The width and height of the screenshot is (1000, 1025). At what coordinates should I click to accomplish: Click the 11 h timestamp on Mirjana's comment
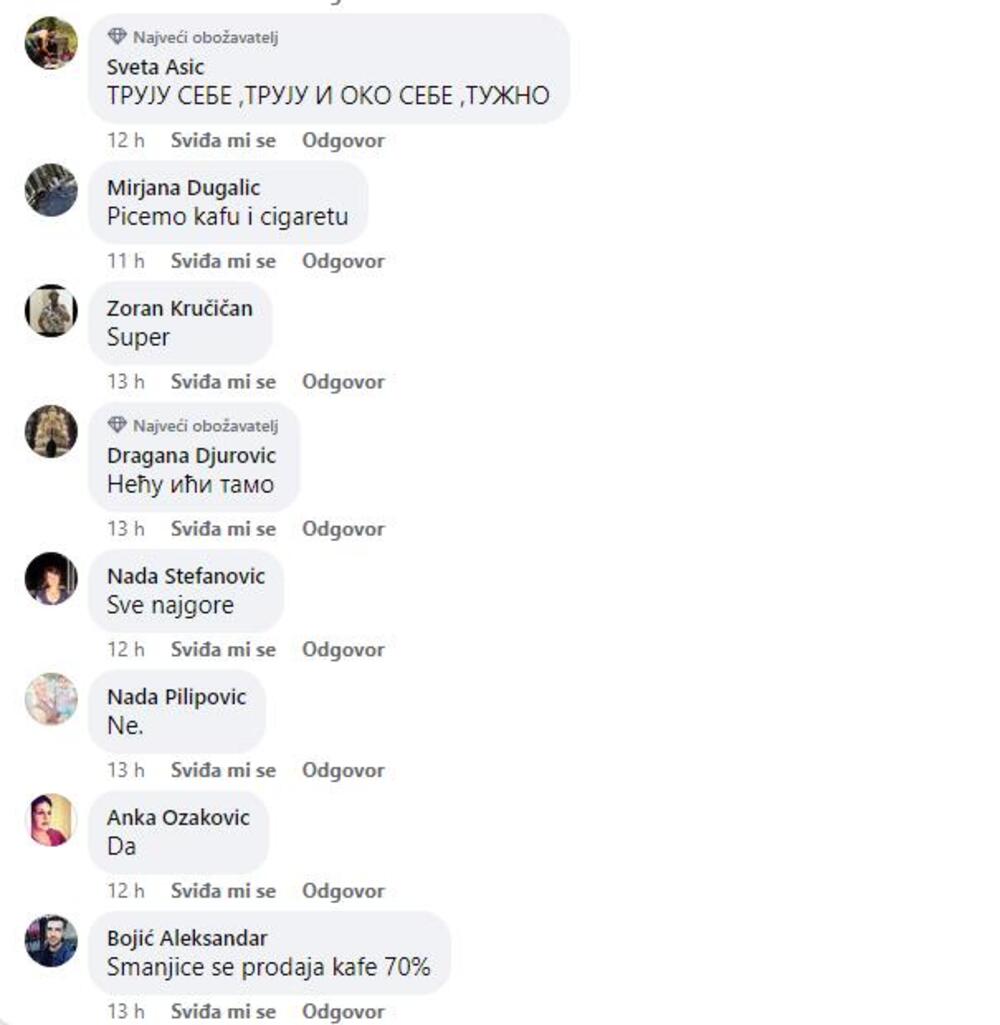125,261
